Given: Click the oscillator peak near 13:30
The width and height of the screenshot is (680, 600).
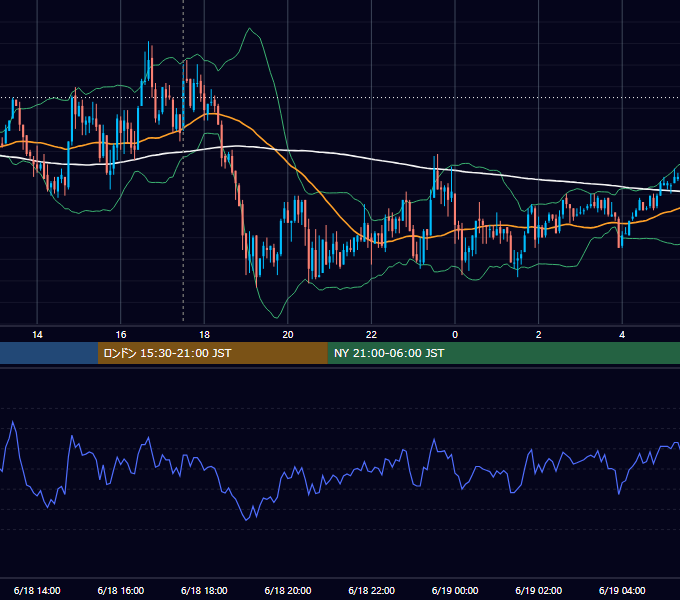Looking at the screenshot, I should 13,421.
